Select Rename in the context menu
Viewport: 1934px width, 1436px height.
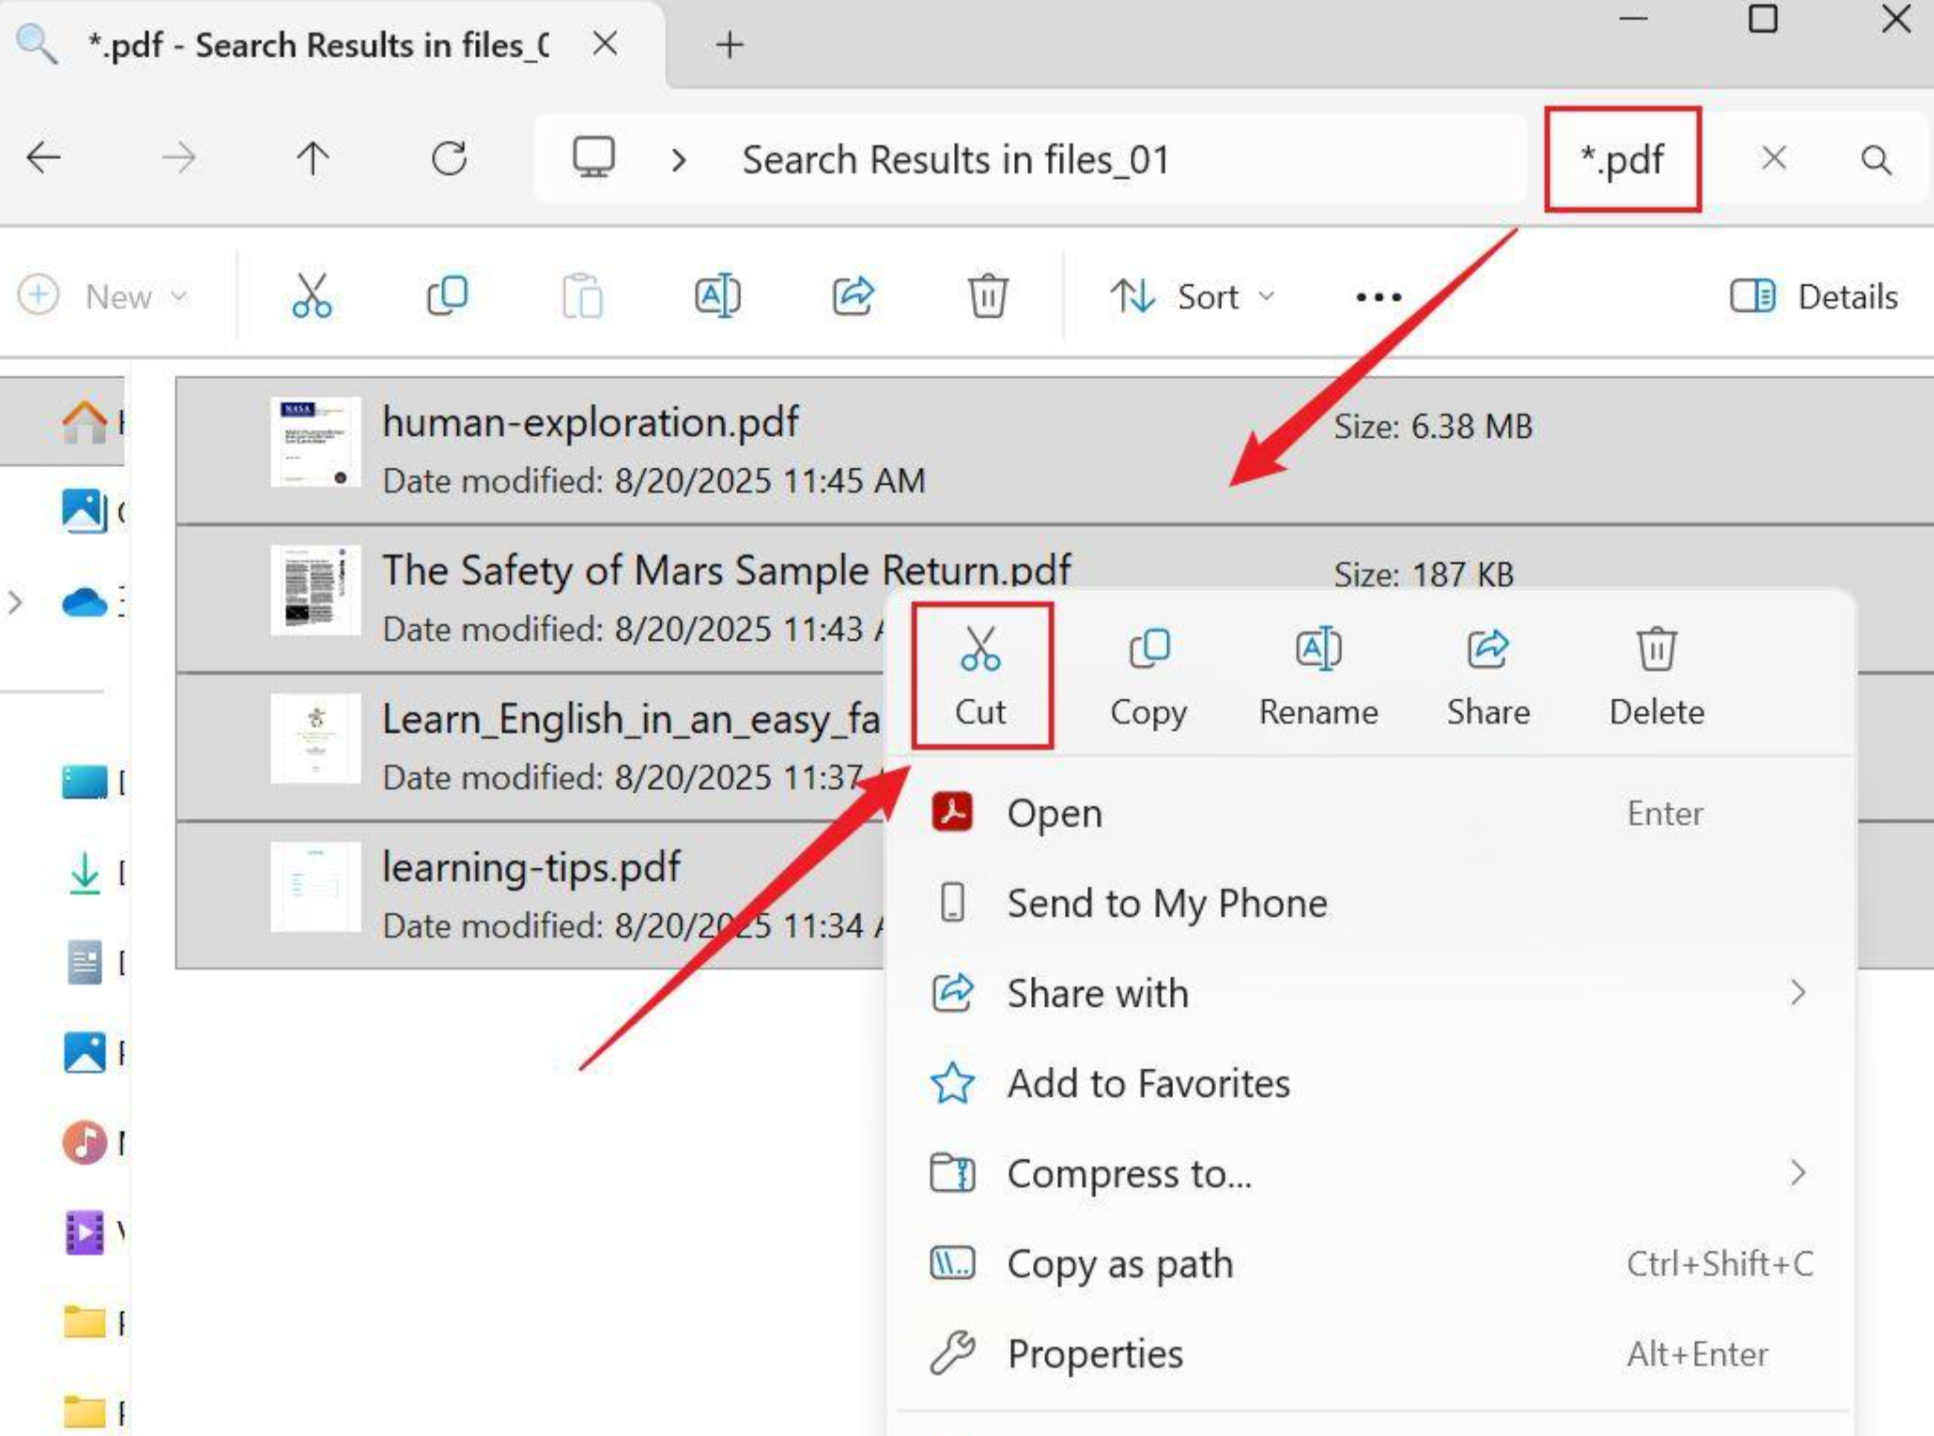1317,676
